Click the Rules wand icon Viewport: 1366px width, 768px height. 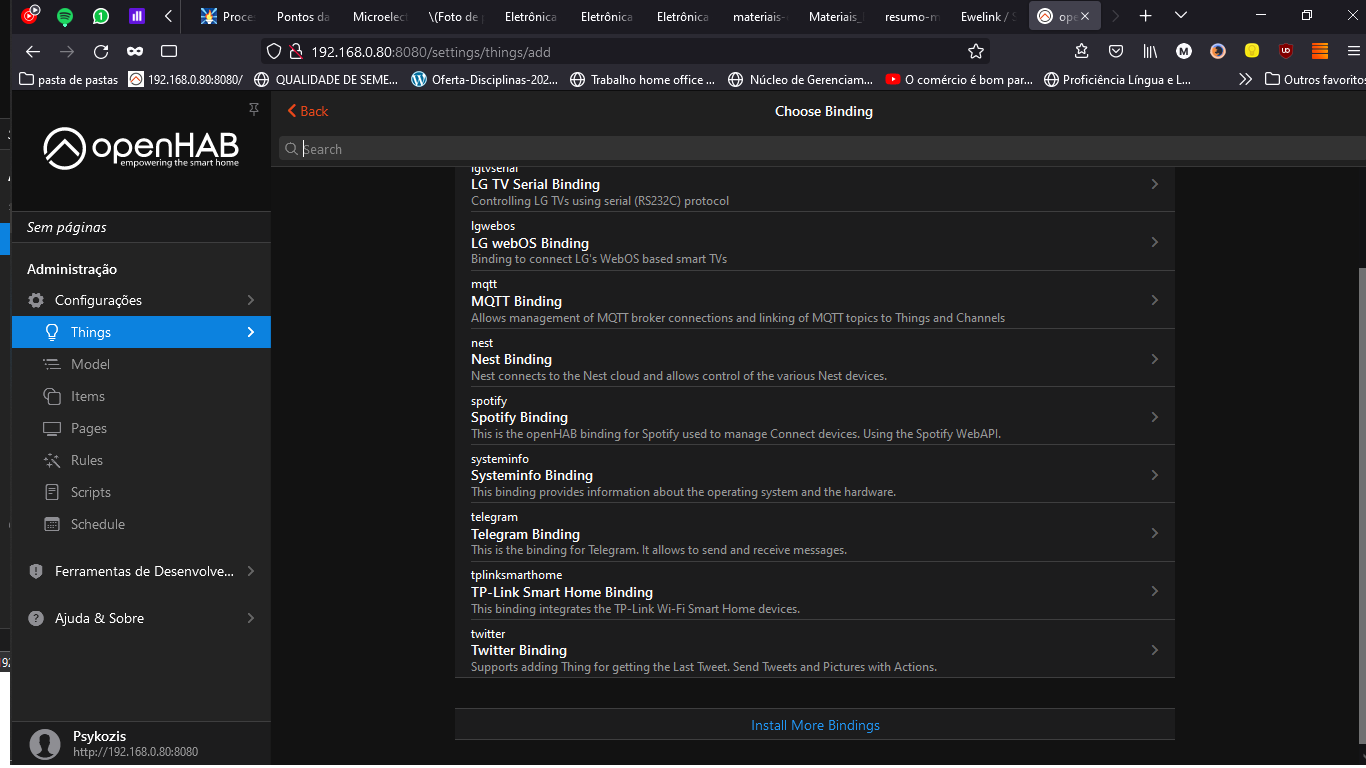coord(52,460)
